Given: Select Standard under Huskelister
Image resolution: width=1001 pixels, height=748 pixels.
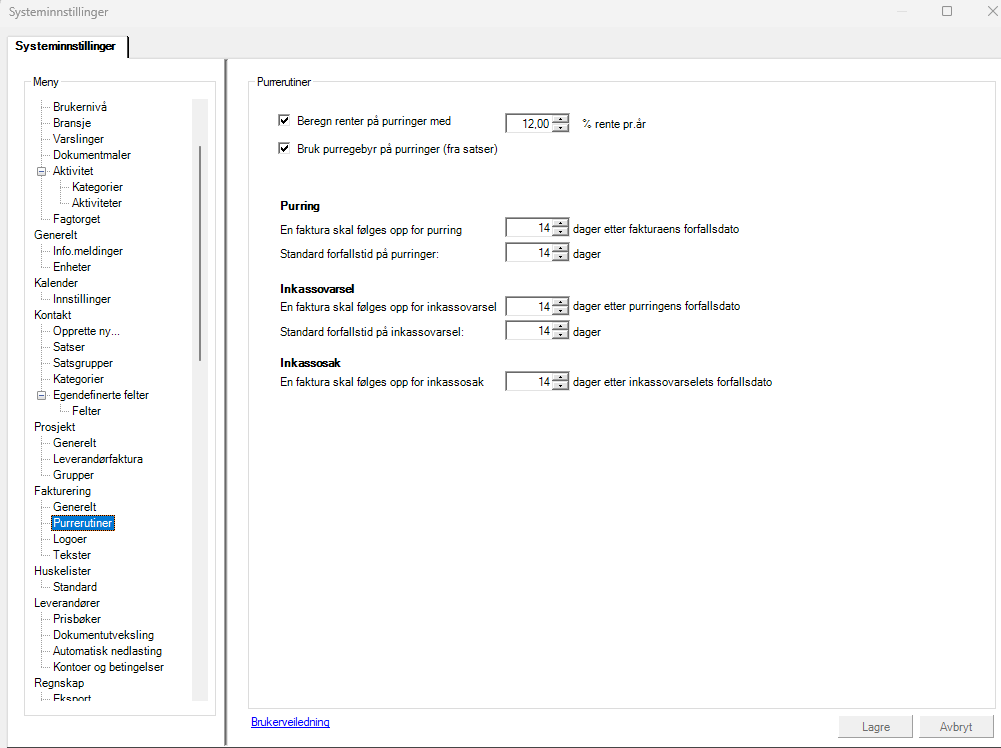Looking at the screenshot, I should pos(75,587).
